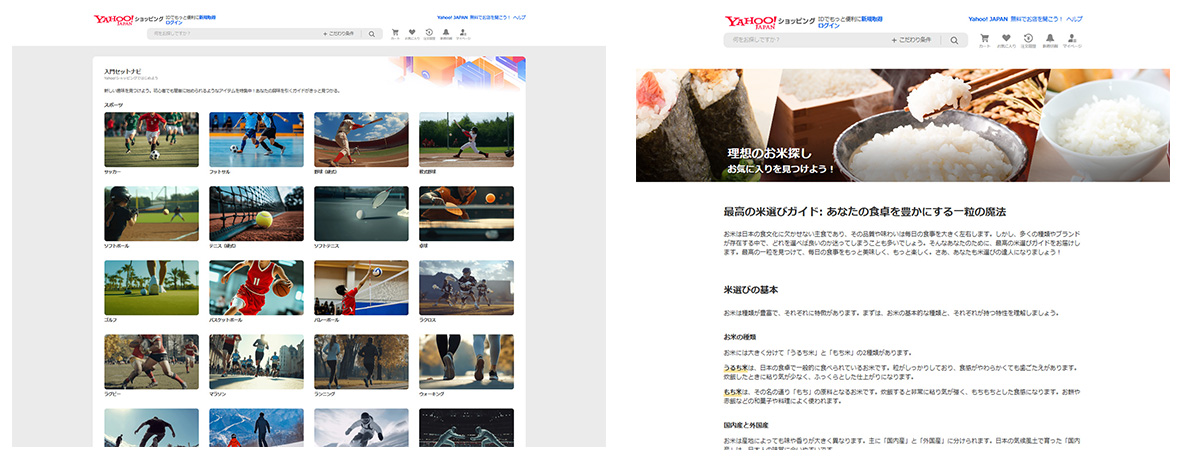The width and height of the screenshot is (1200, 472).
Task: Open the cart icon in right page
Action: click(985, 40)
